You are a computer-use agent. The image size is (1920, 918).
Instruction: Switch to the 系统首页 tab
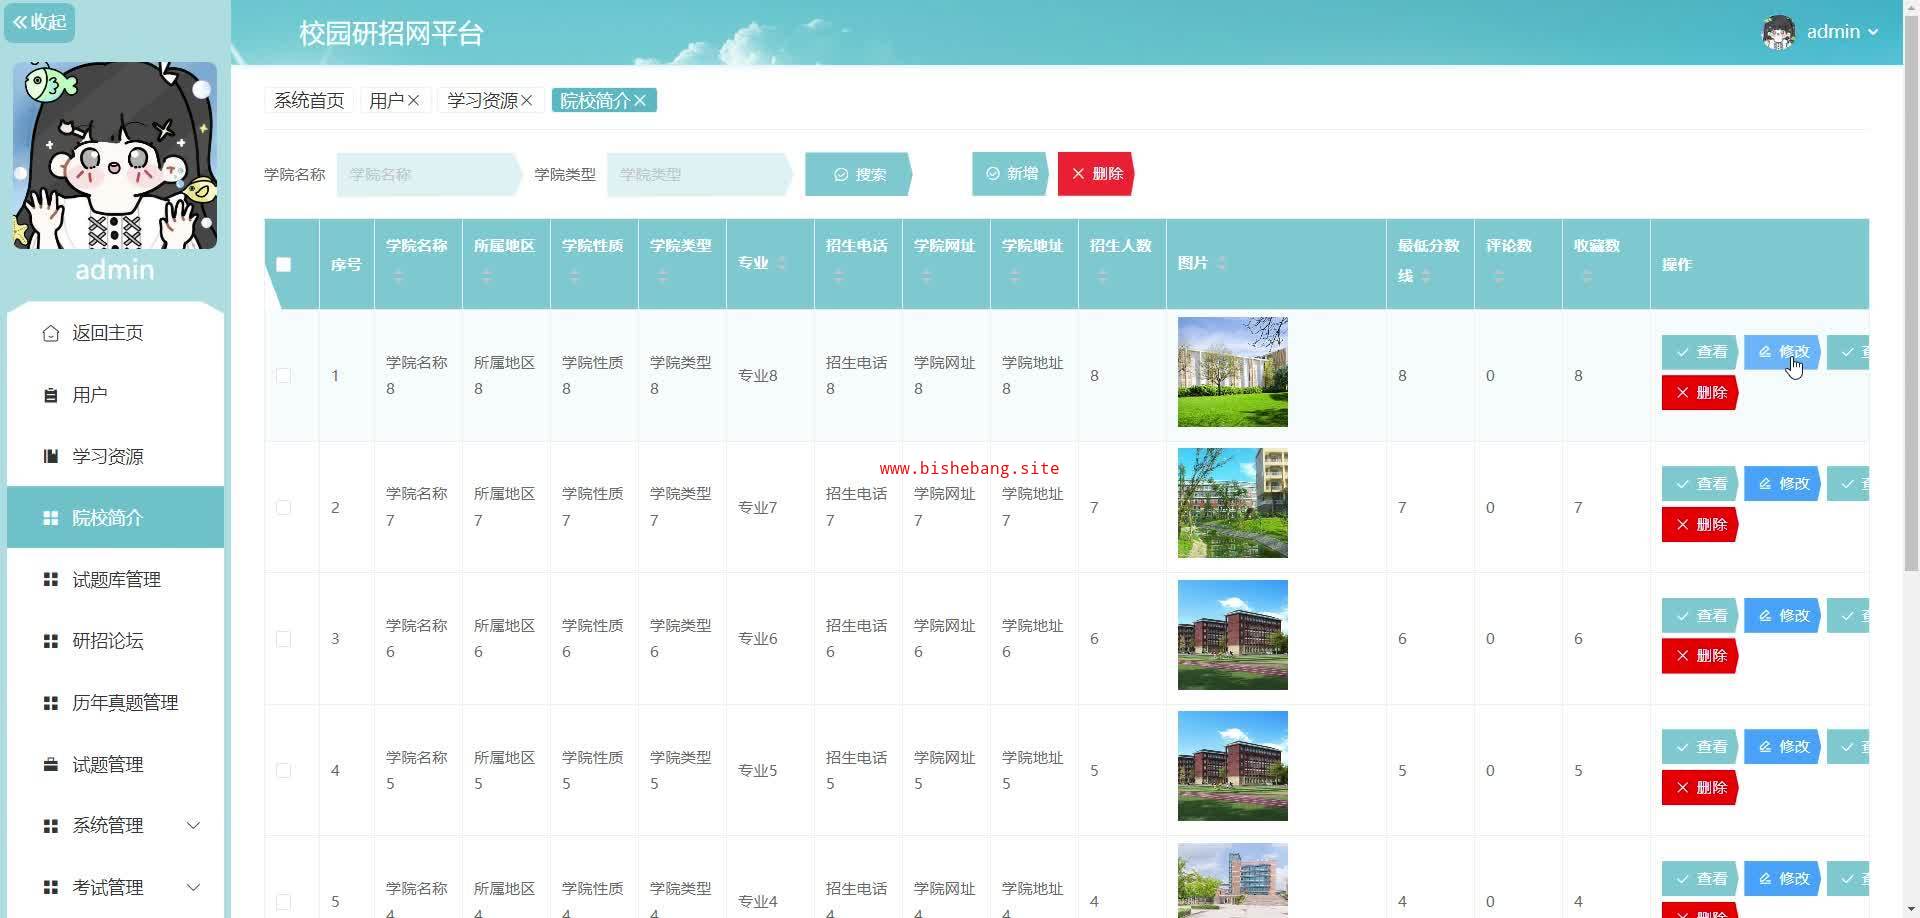pyautogui.click(x=309, y=101)
